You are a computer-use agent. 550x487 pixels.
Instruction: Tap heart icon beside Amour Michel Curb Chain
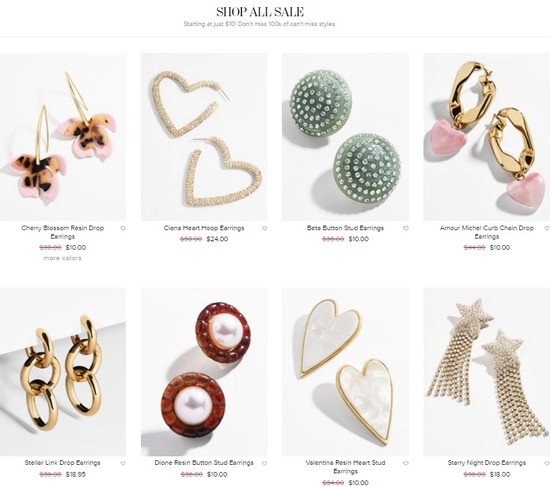[x=547, y=228]
